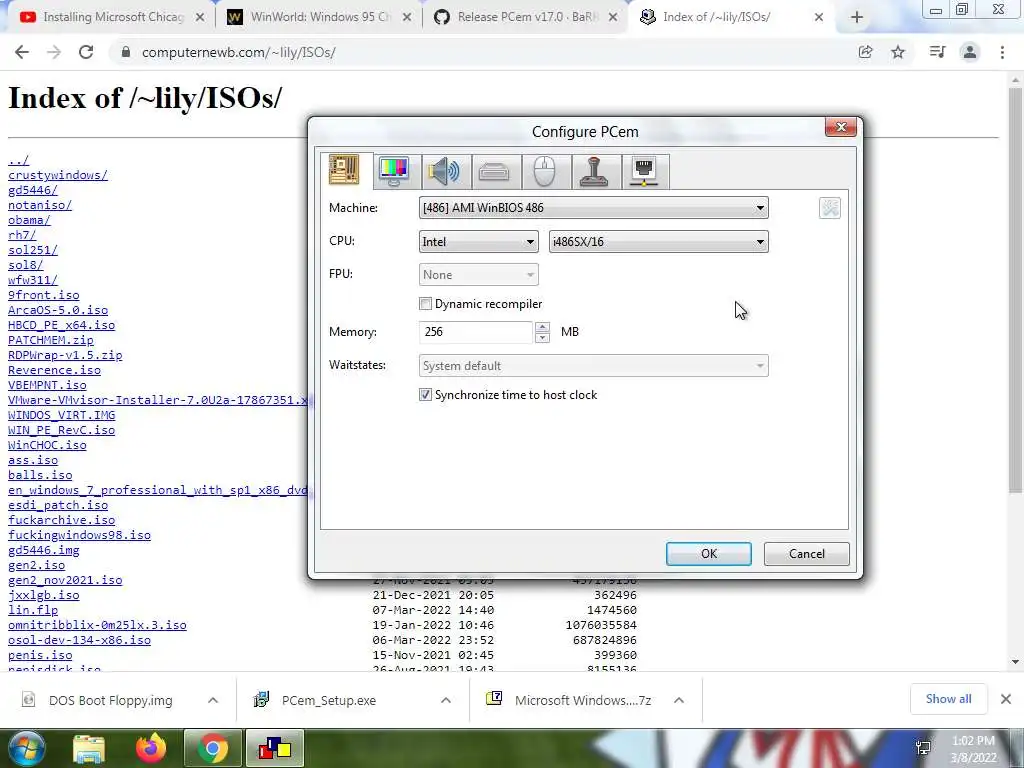Increase Memory with the up spinner arrow
1024x768 pixels.
pos(542,327)
